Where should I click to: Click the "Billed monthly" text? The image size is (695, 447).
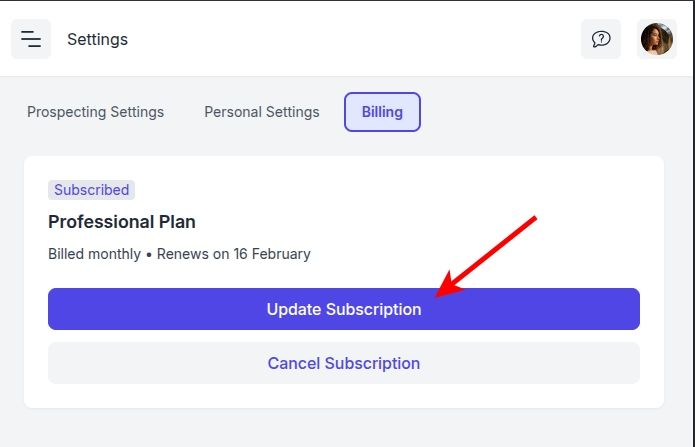click(94, 254)
